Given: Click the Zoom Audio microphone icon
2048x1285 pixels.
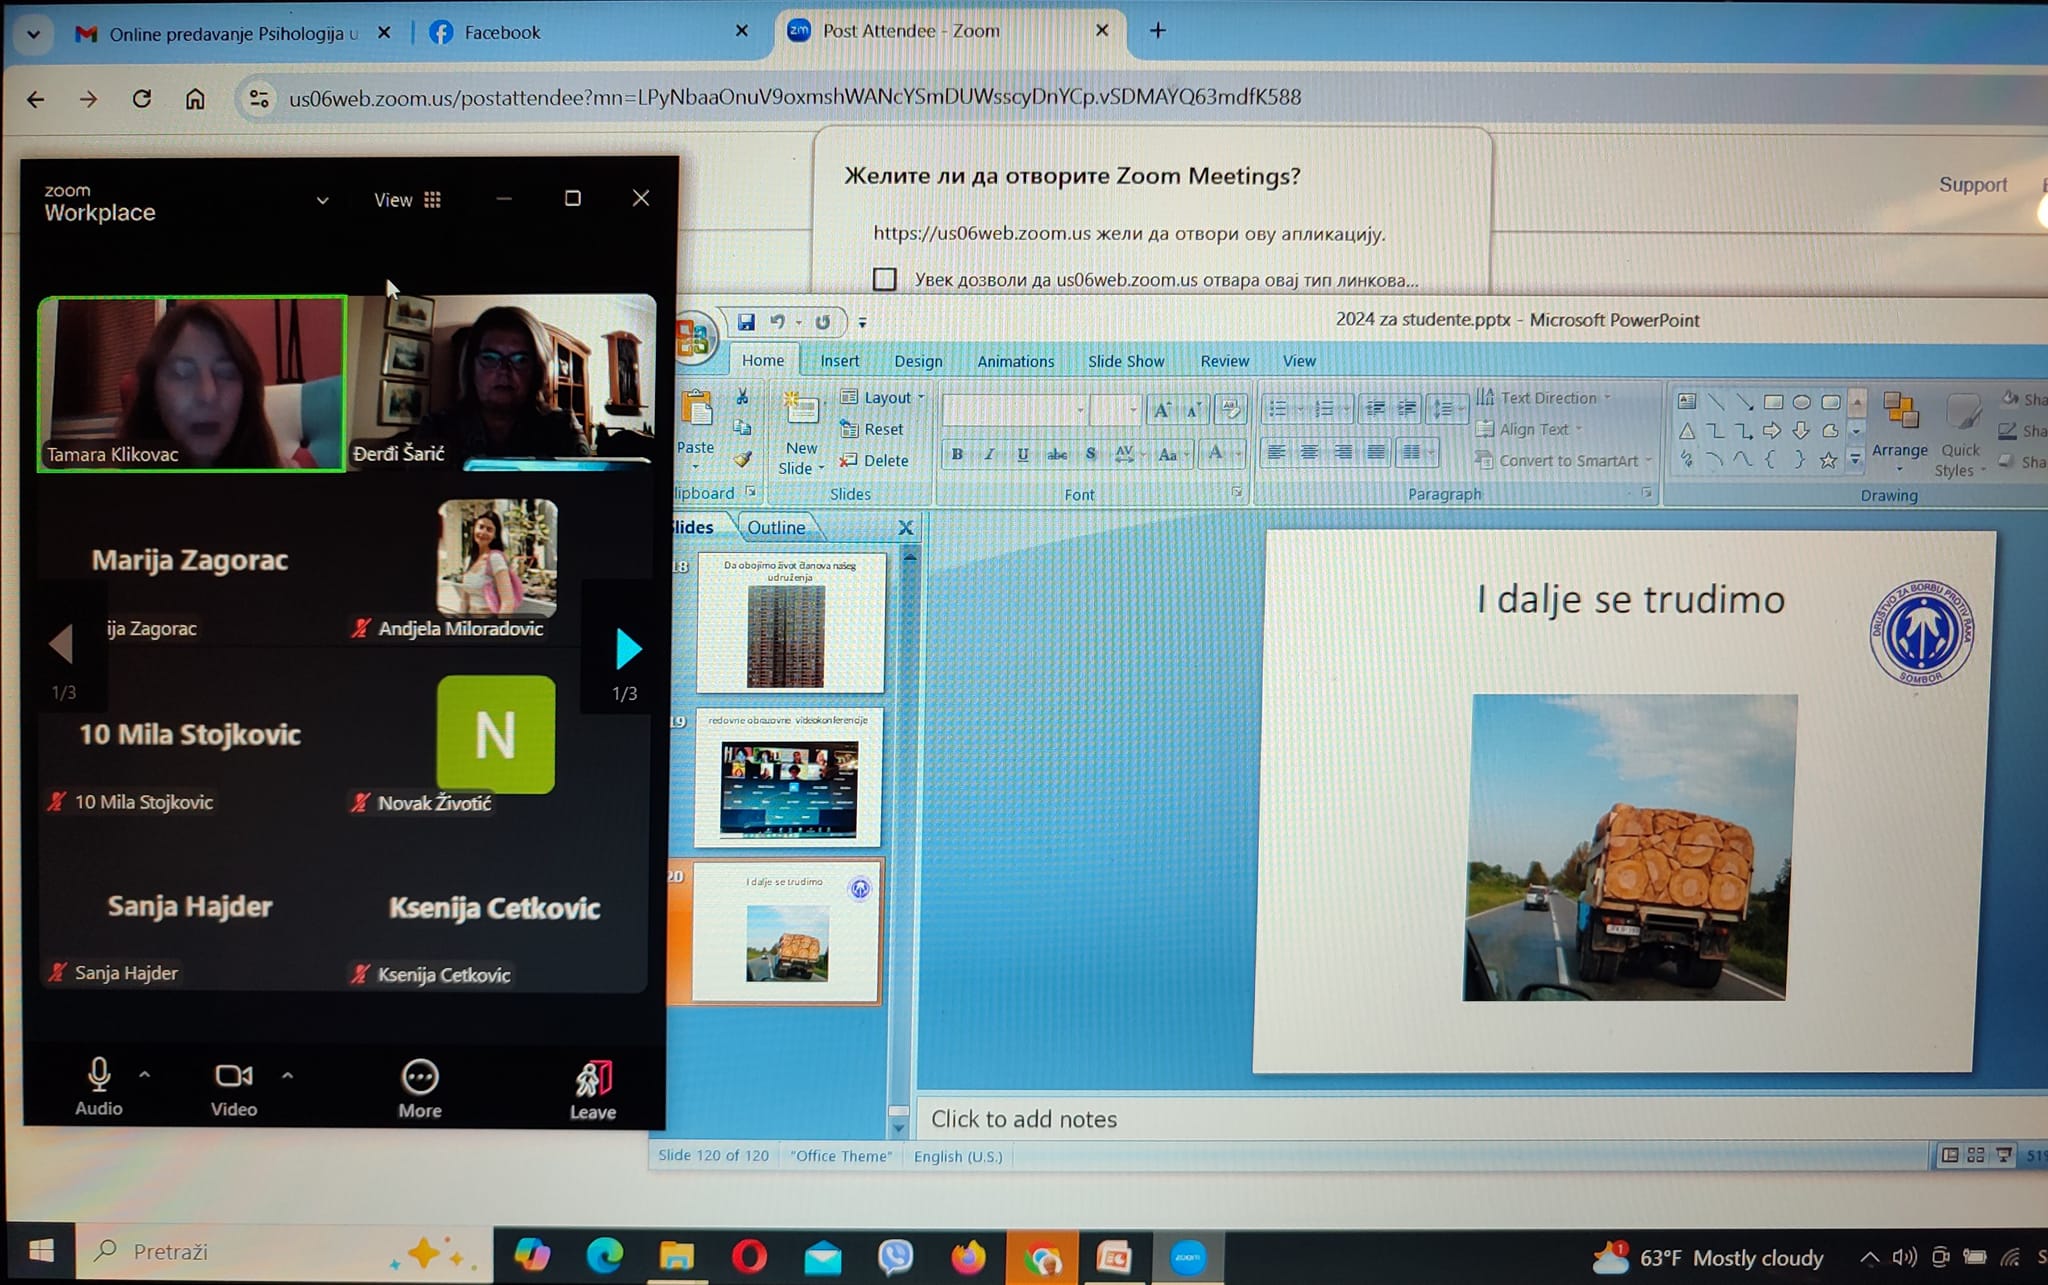Looking at the screenshot, I should [x=98, y=1075].
